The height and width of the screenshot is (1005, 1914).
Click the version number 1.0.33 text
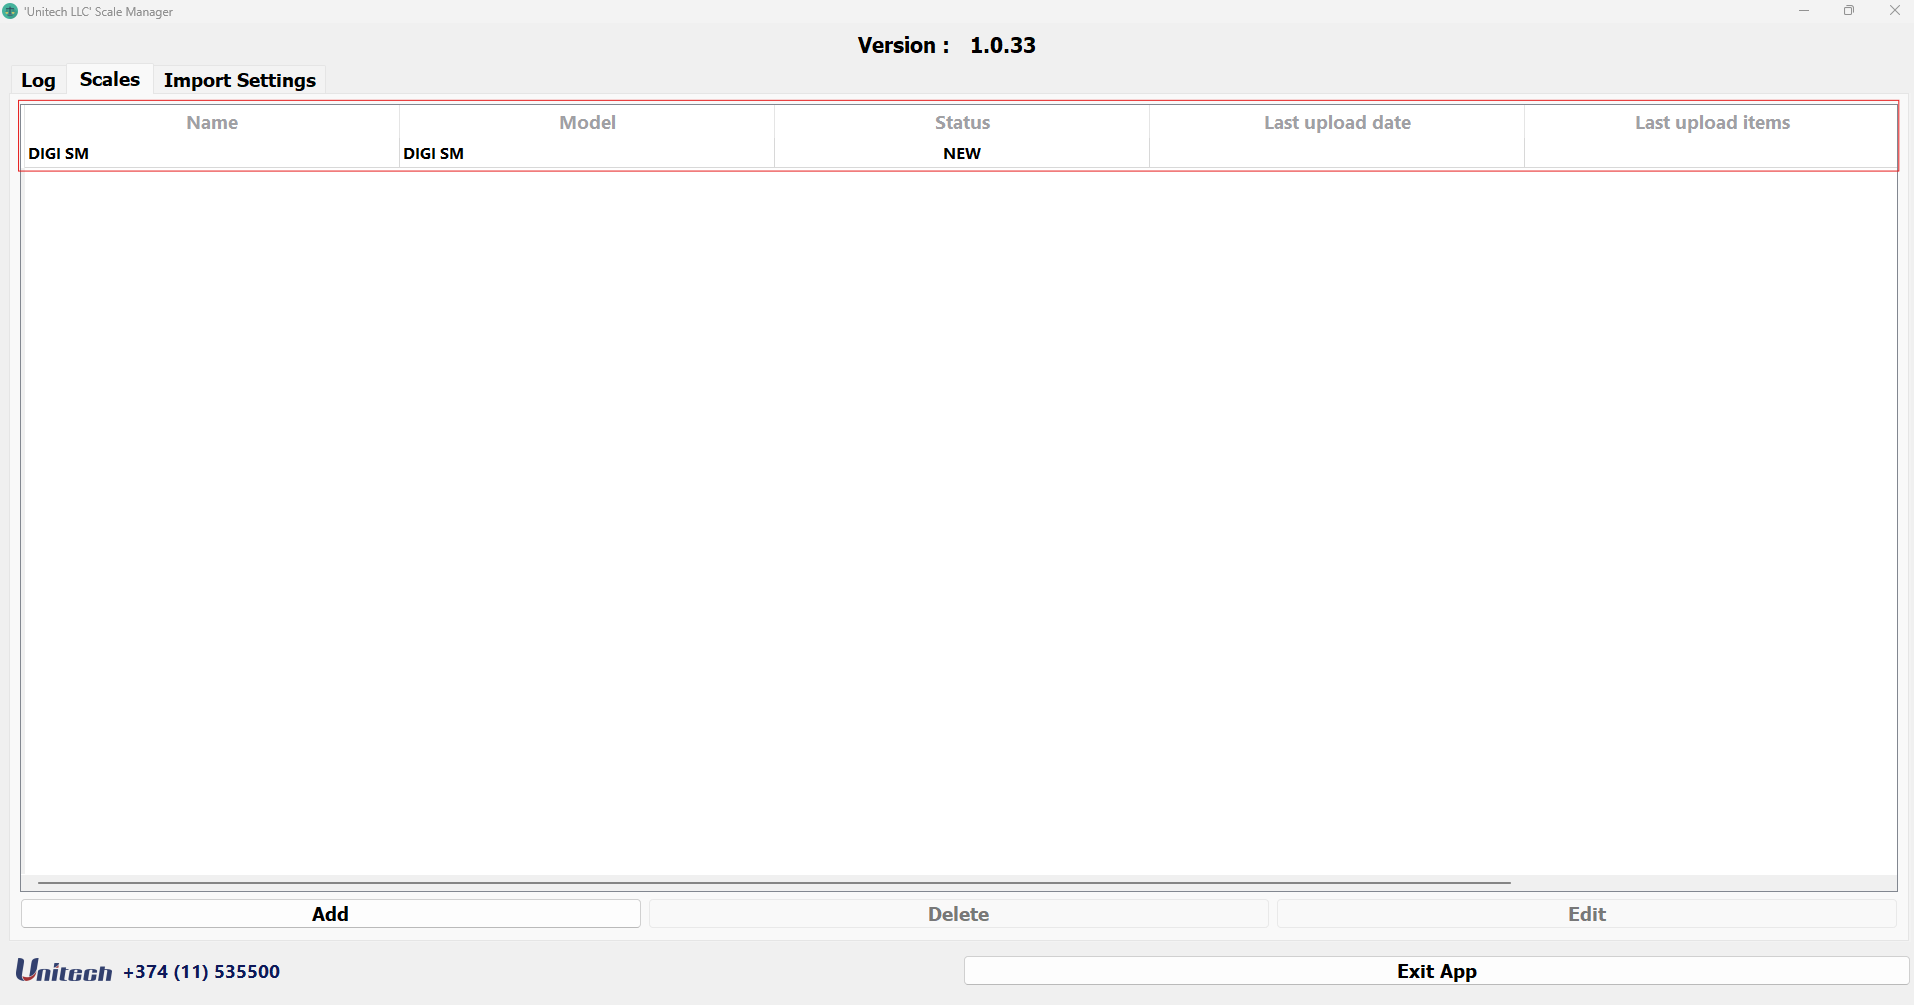pyautogui.click(x=1003, y=45)
